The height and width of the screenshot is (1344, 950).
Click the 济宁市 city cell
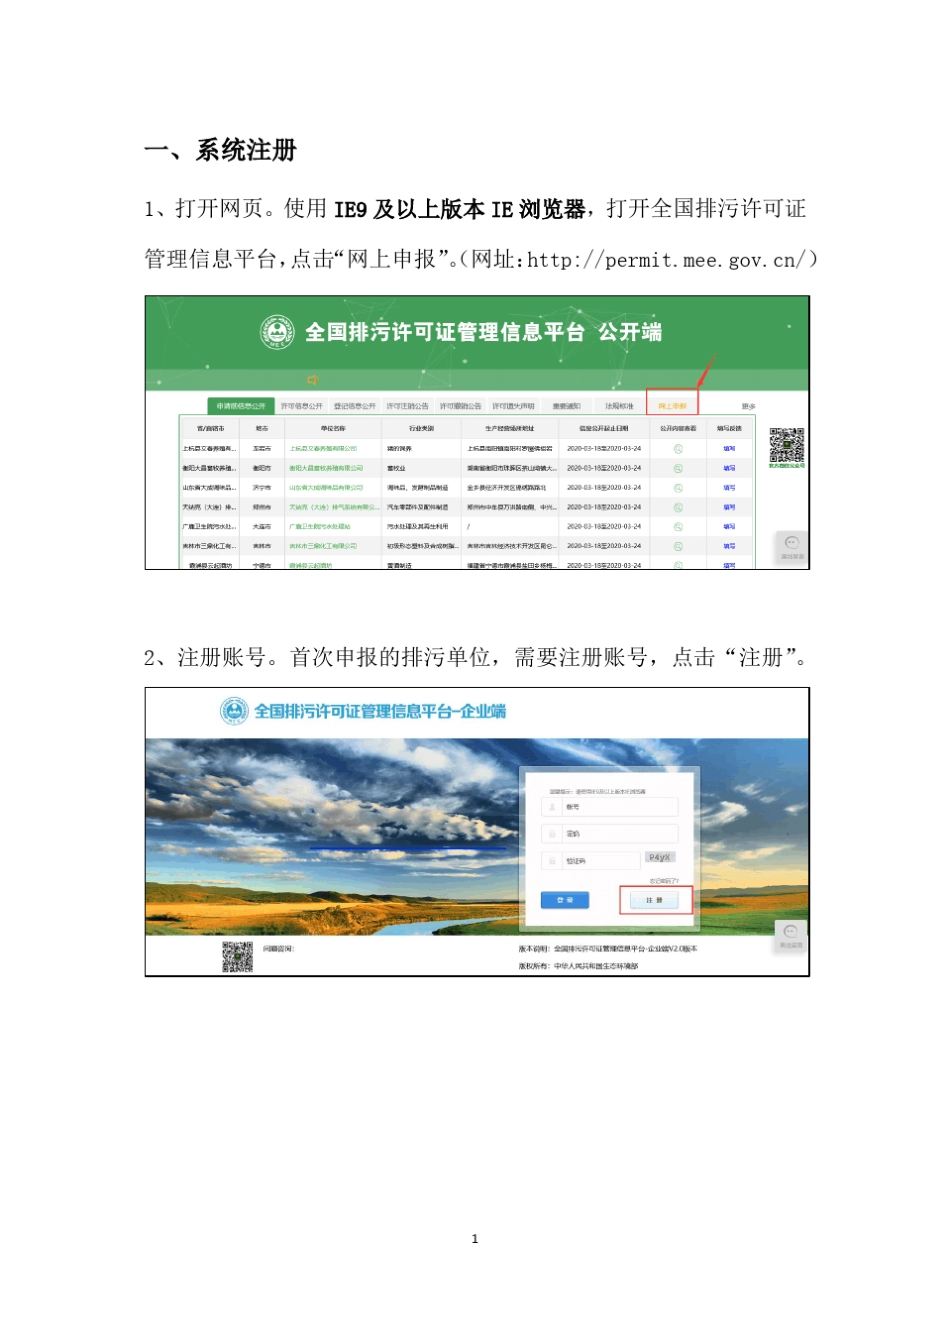point(261,488)
